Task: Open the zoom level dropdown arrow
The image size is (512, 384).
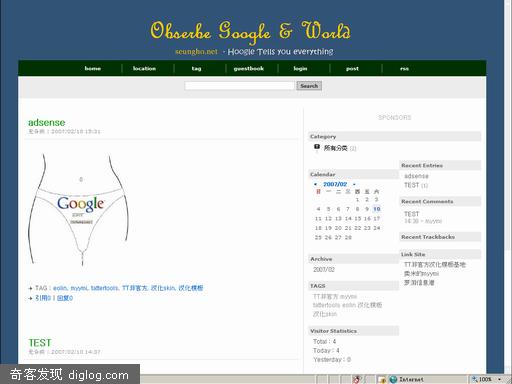Action: (x=500, y=379)
